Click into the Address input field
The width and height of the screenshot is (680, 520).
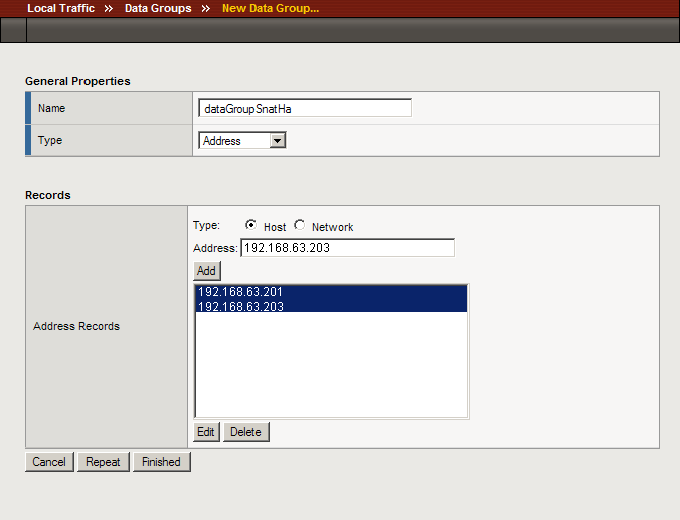point(347,248)
